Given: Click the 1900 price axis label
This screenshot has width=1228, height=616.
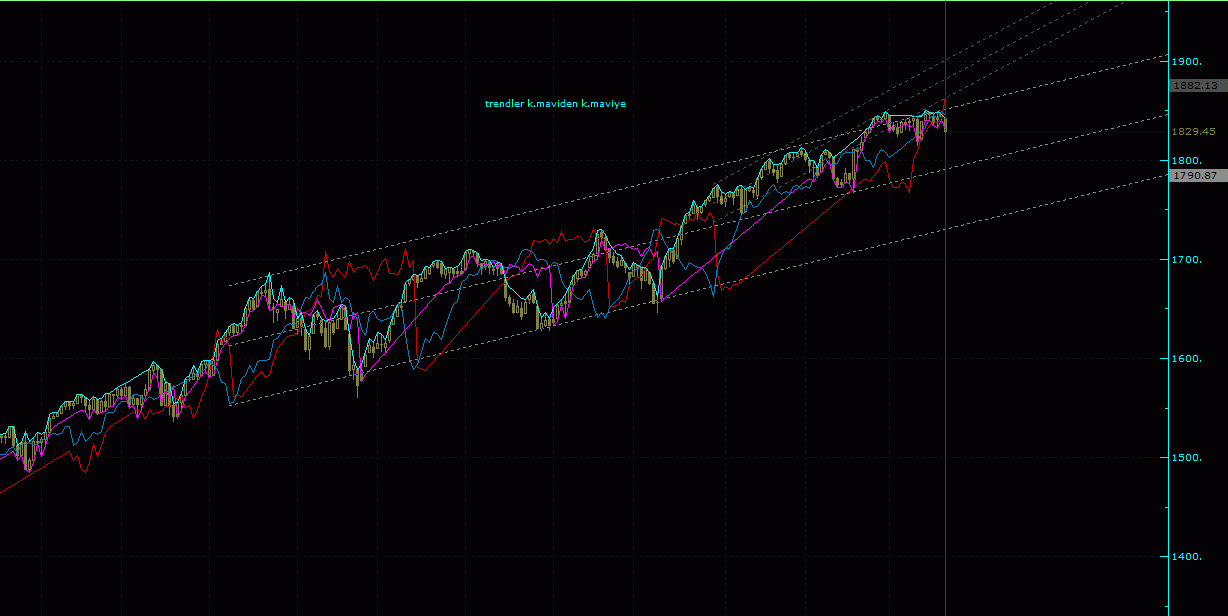Looking at the screenshot, I should [1187, 62].
